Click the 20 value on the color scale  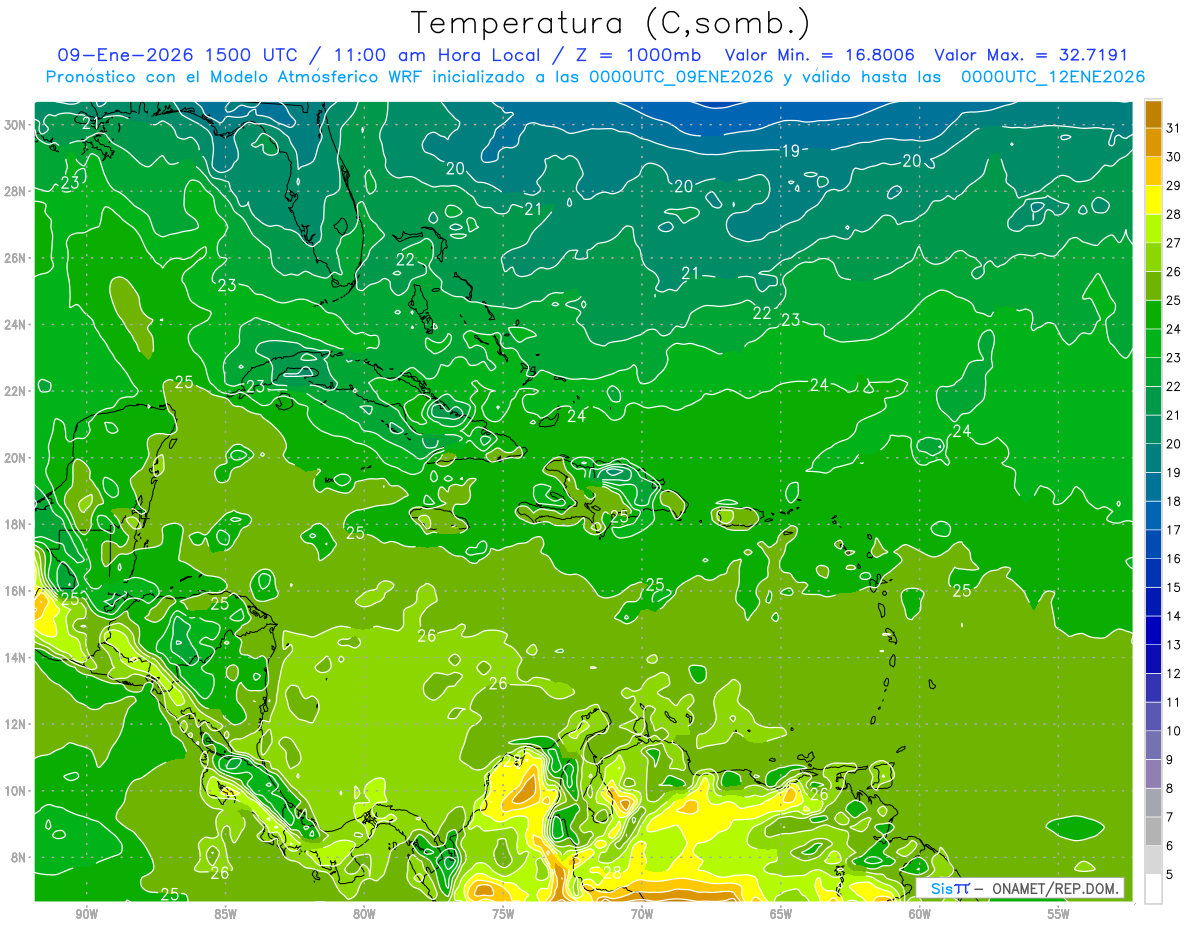pyautogui.click(x=1175, y=444)
